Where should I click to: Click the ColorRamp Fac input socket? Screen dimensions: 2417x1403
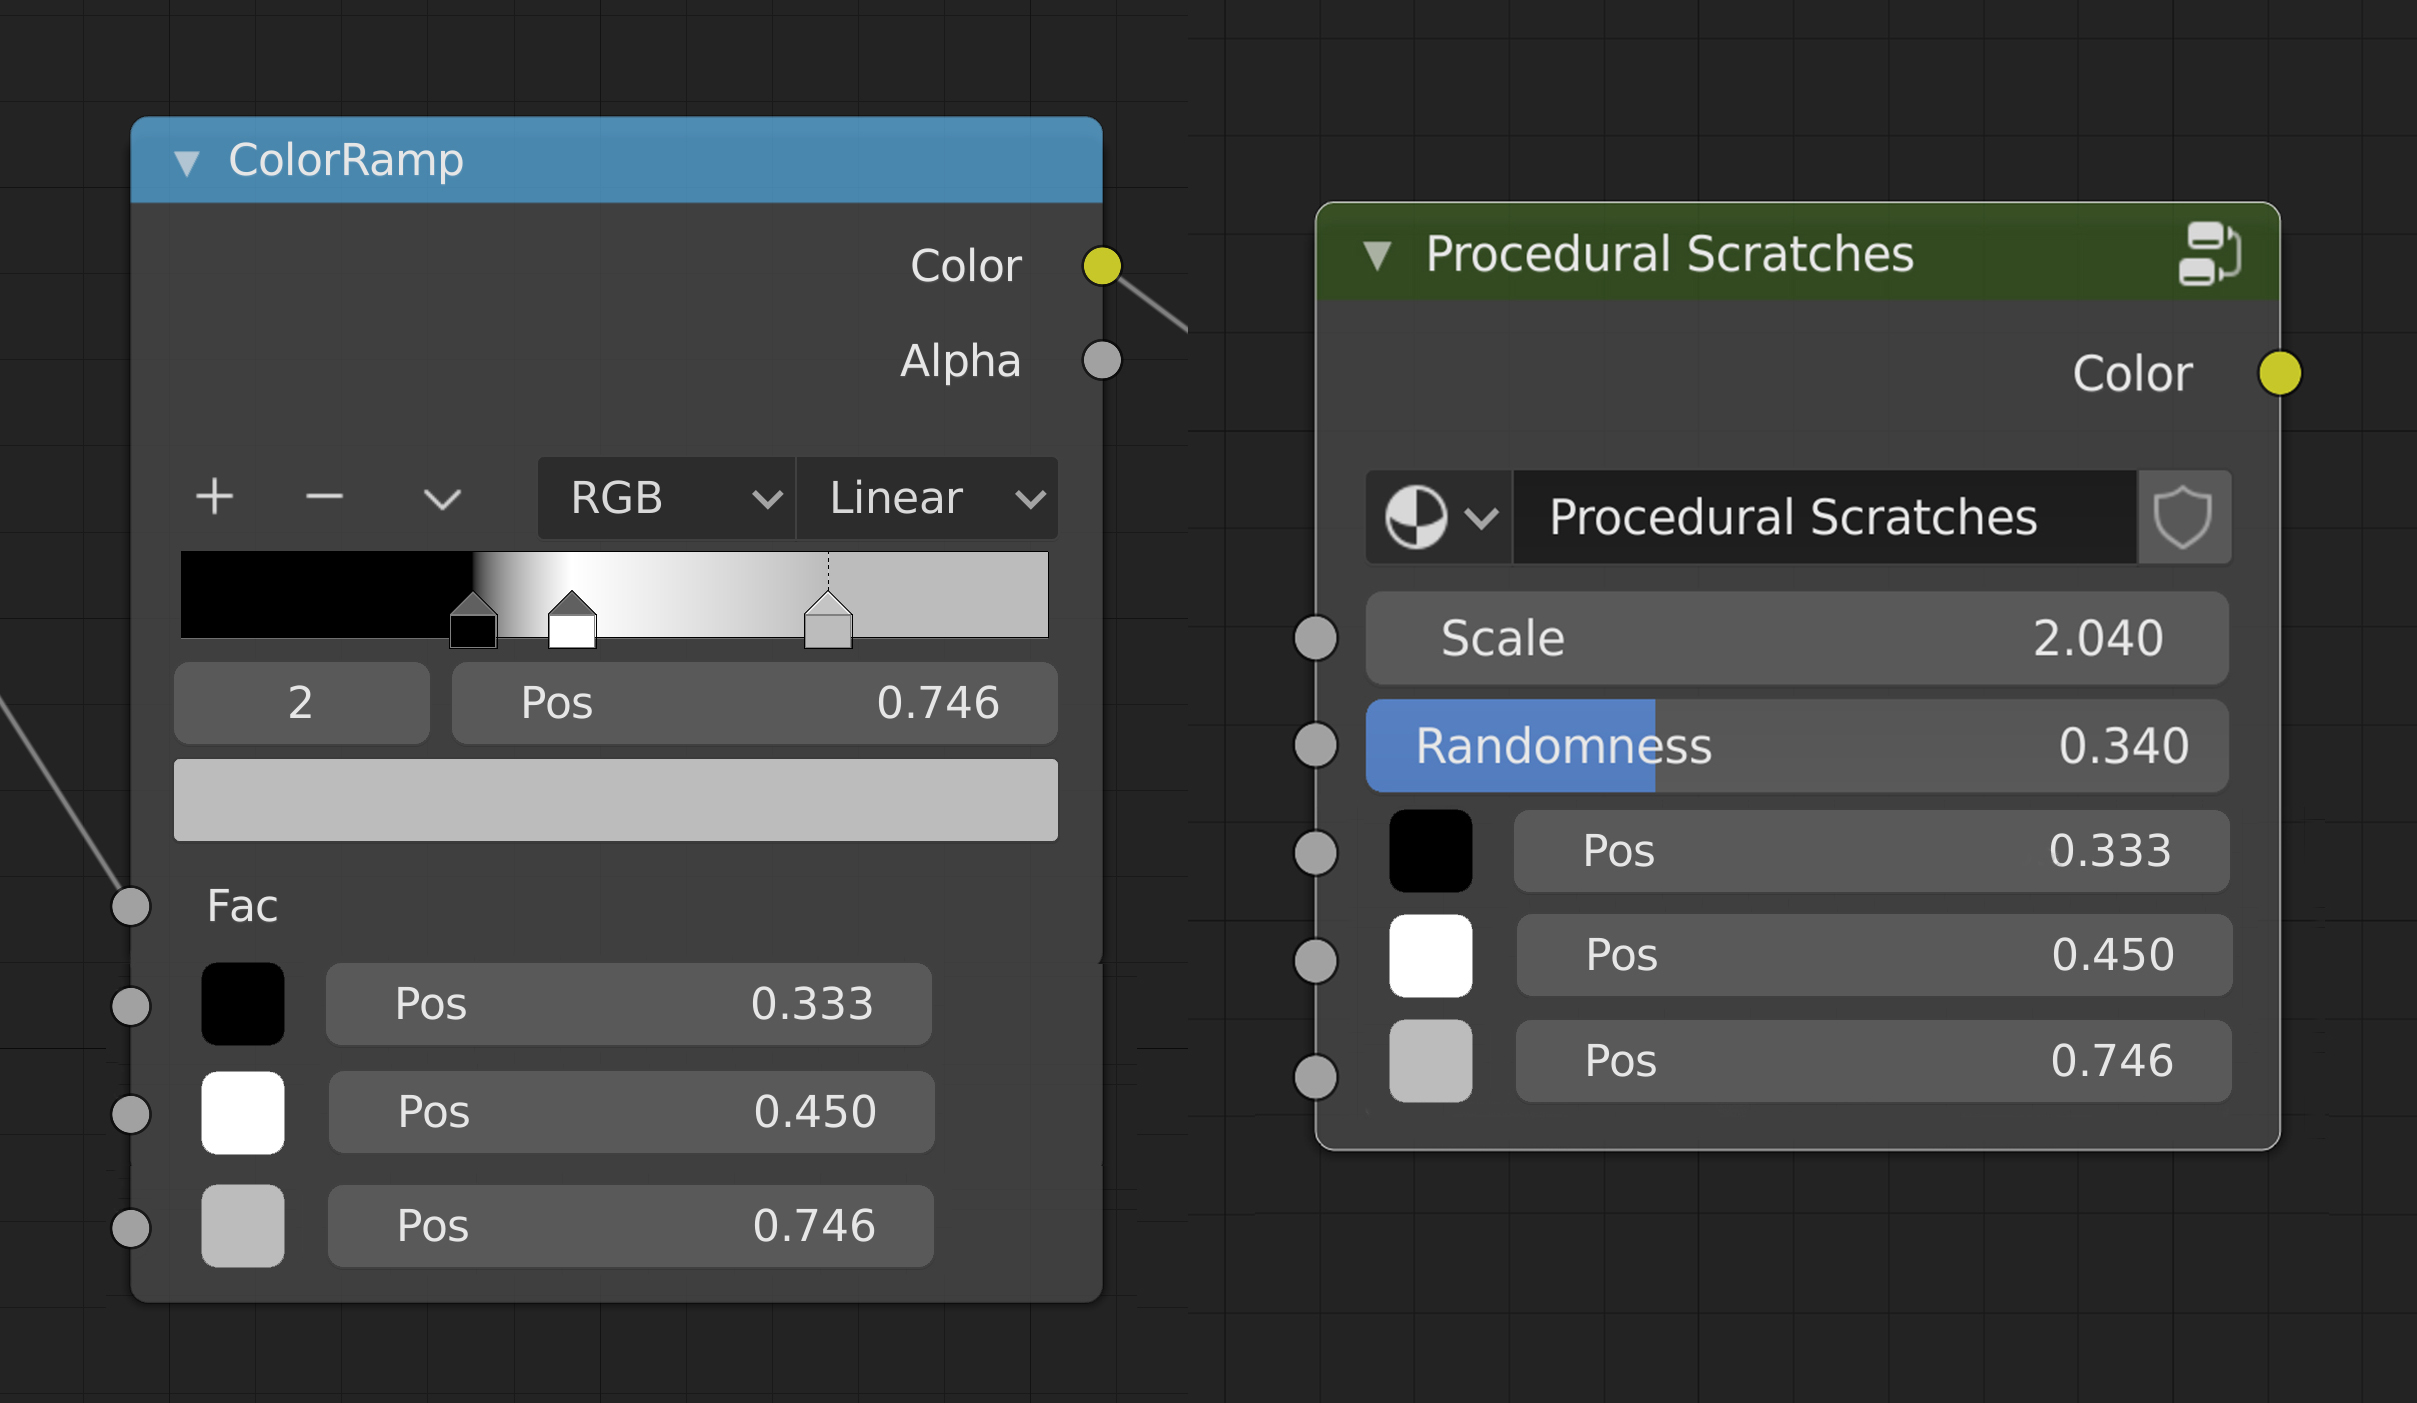(131, 906)
